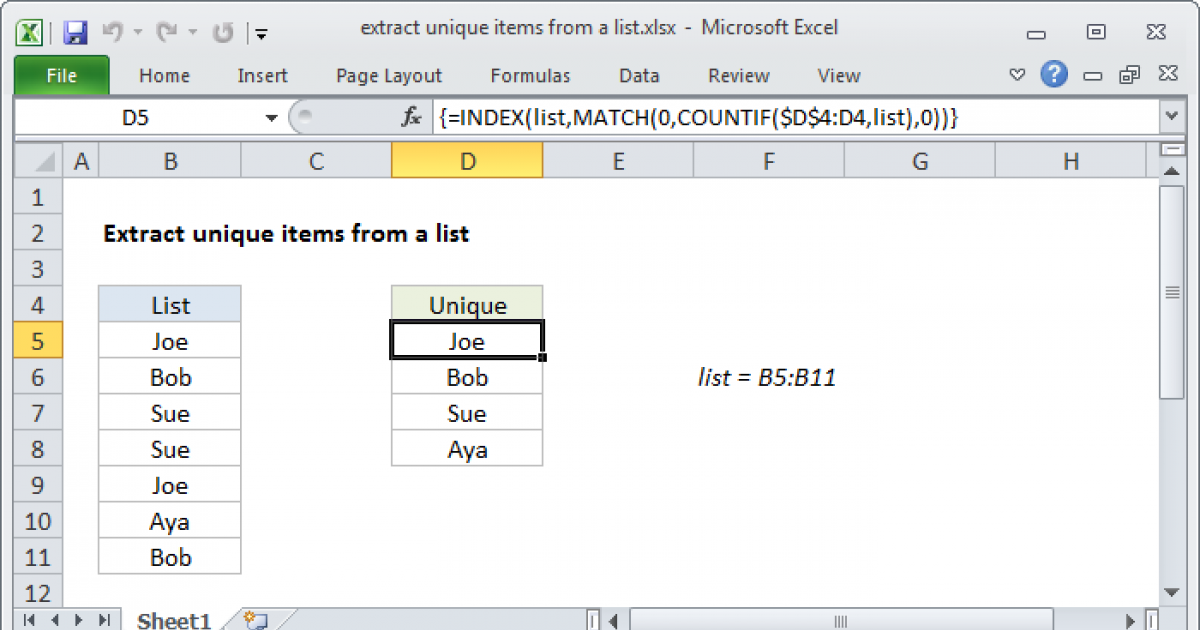The image size is (1200, 630).
Task: Customize the Quick Access Toolbar
Action: [261, 33]
